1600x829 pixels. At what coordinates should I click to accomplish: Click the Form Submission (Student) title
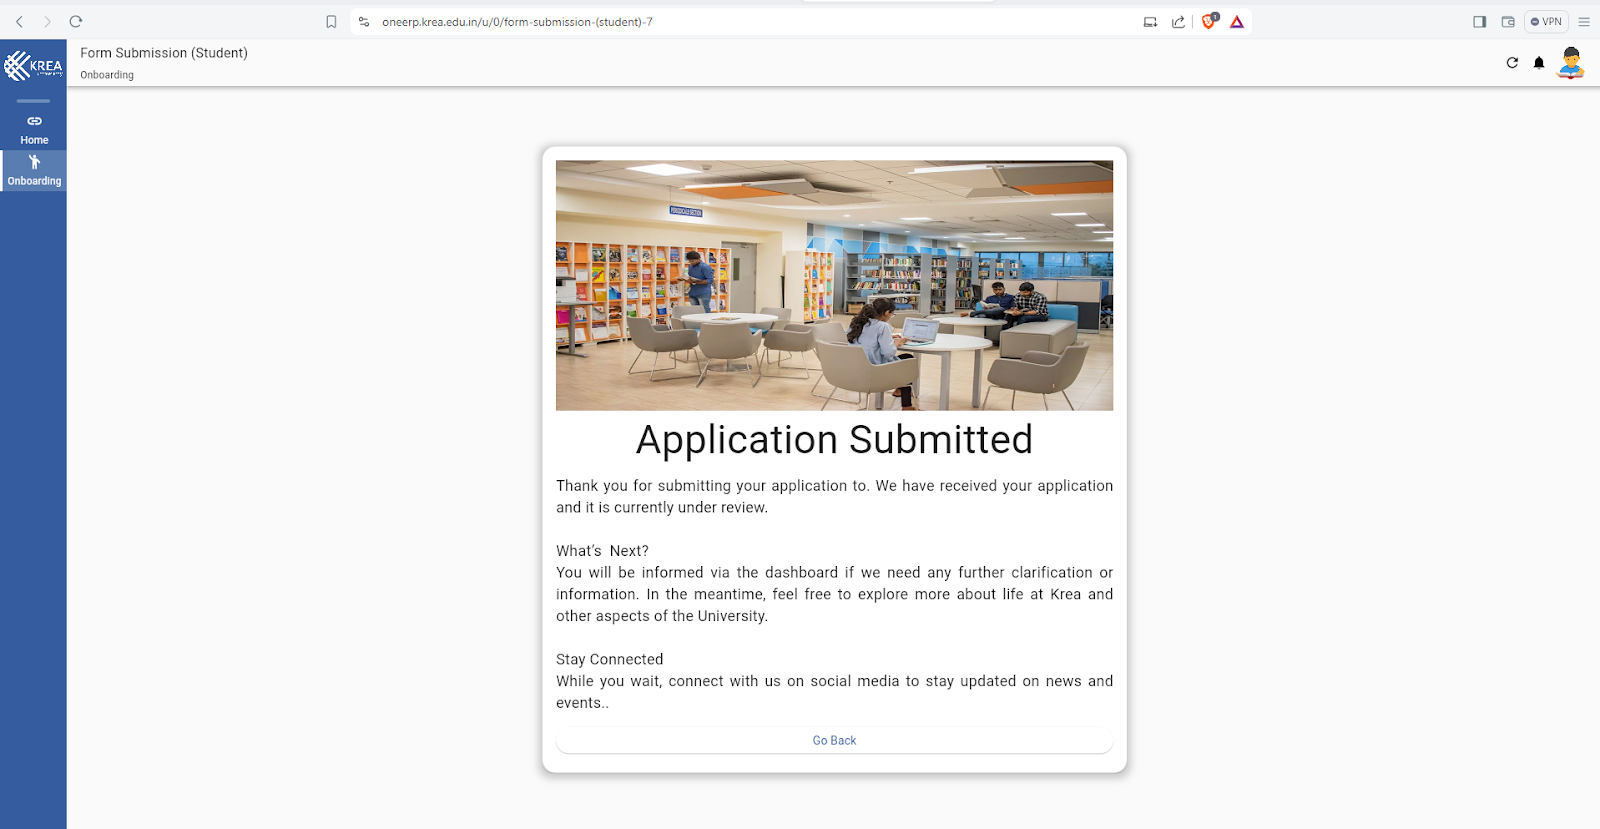(164, 53)
